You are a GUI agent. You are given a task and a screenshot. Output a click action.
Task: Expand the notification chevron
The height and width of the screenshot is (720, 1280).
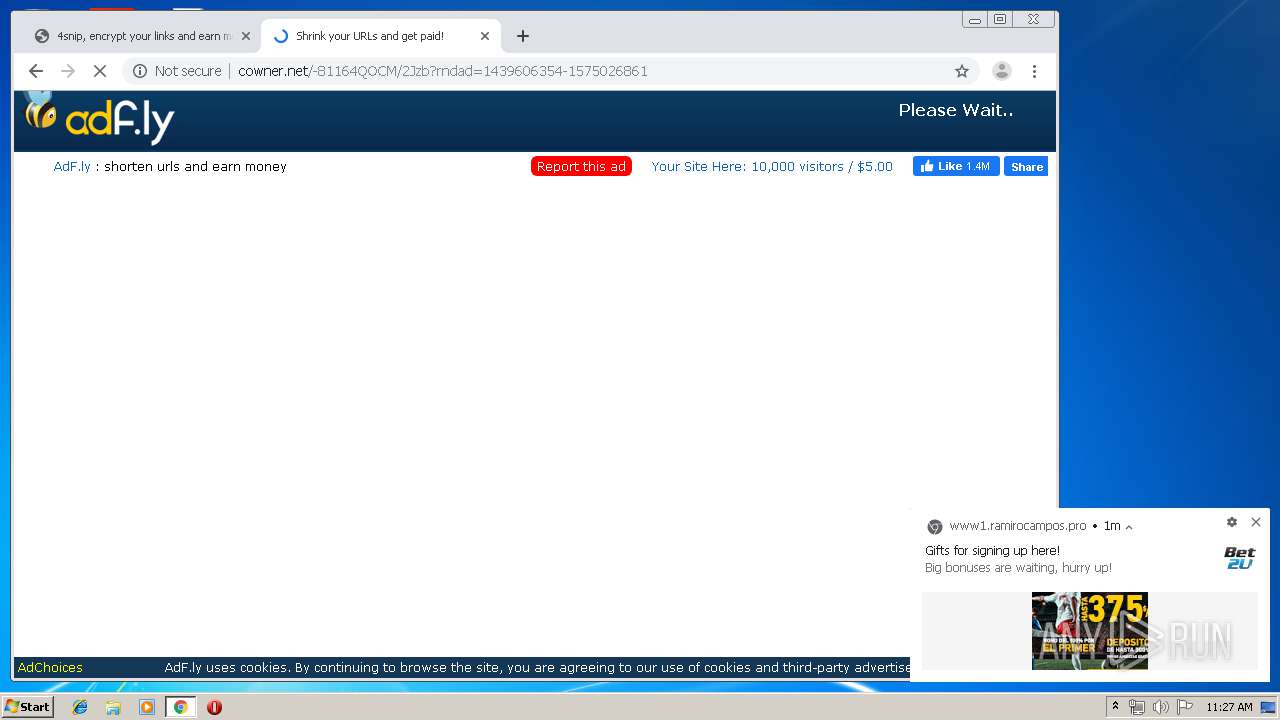1129,527
